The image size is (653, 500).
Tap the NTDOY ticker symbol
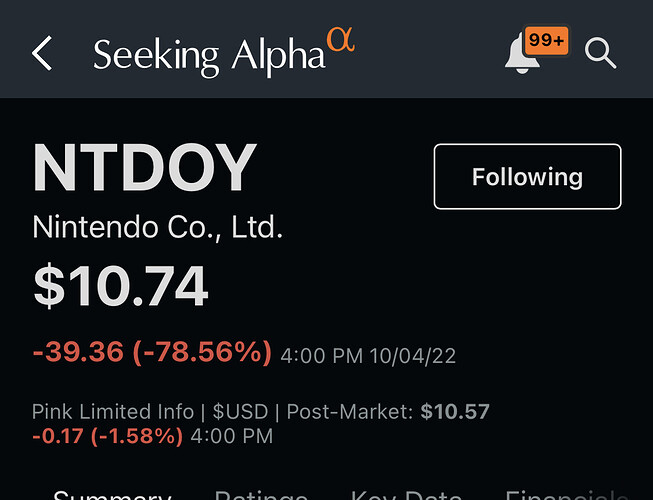click(x=145, y=167)
